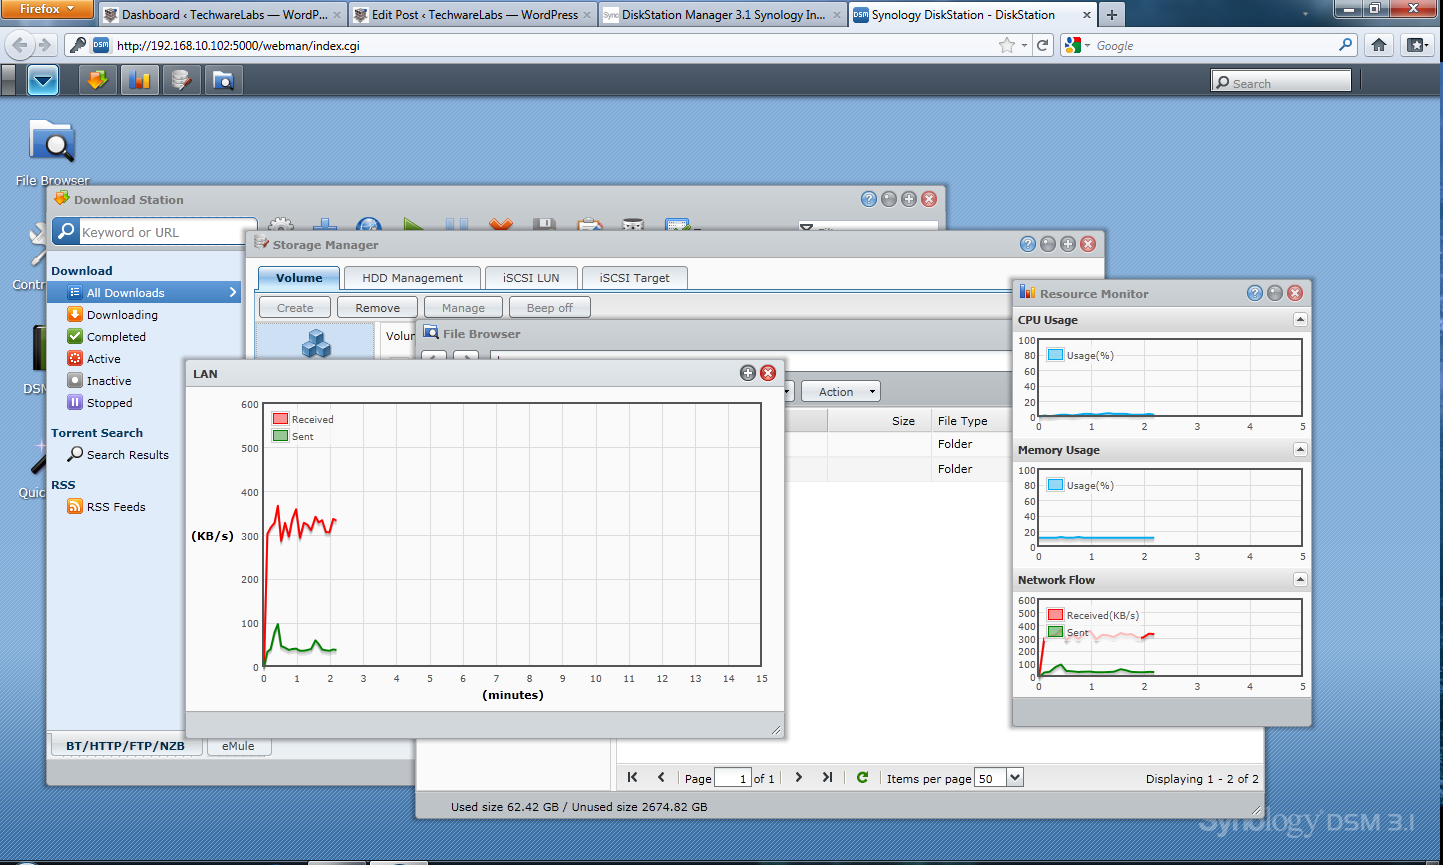Switch to the iSCSI Target tab

(x=634, y=278)
